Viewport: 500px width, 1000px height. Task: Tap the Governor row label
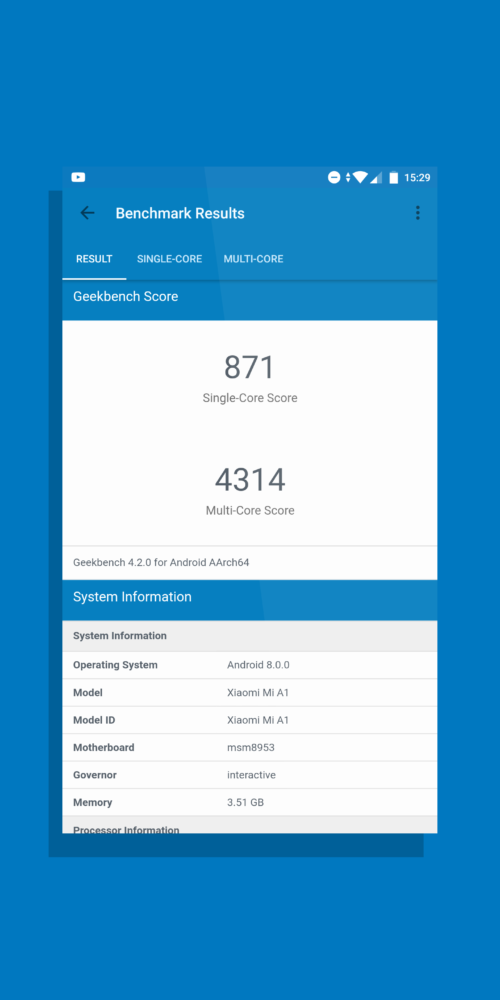(x=95, y=775)
